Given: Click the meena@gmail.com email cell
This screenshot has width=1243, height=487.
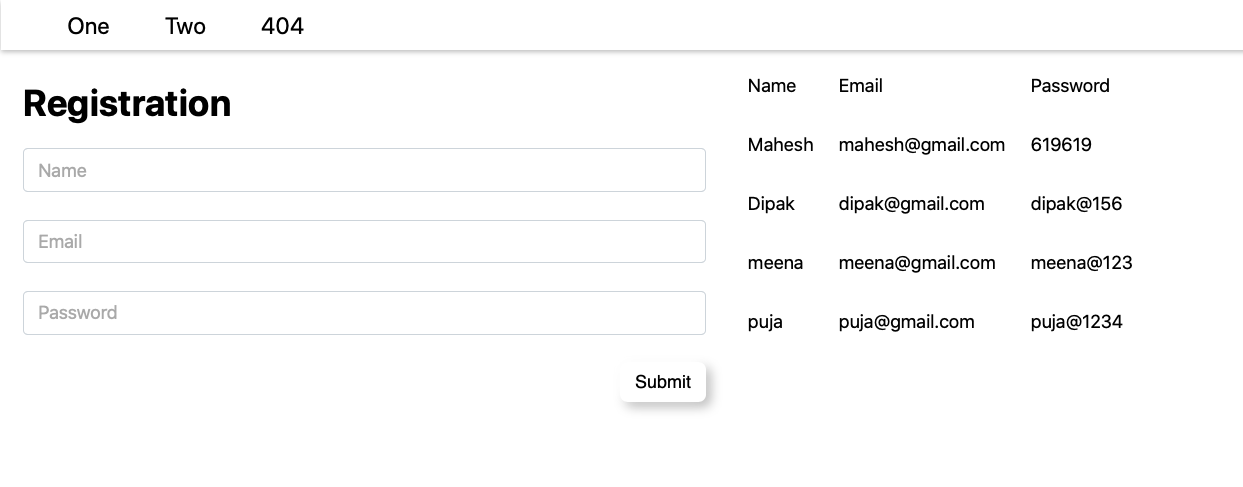Looking at the screenshot, I should [x=917, y=263].
